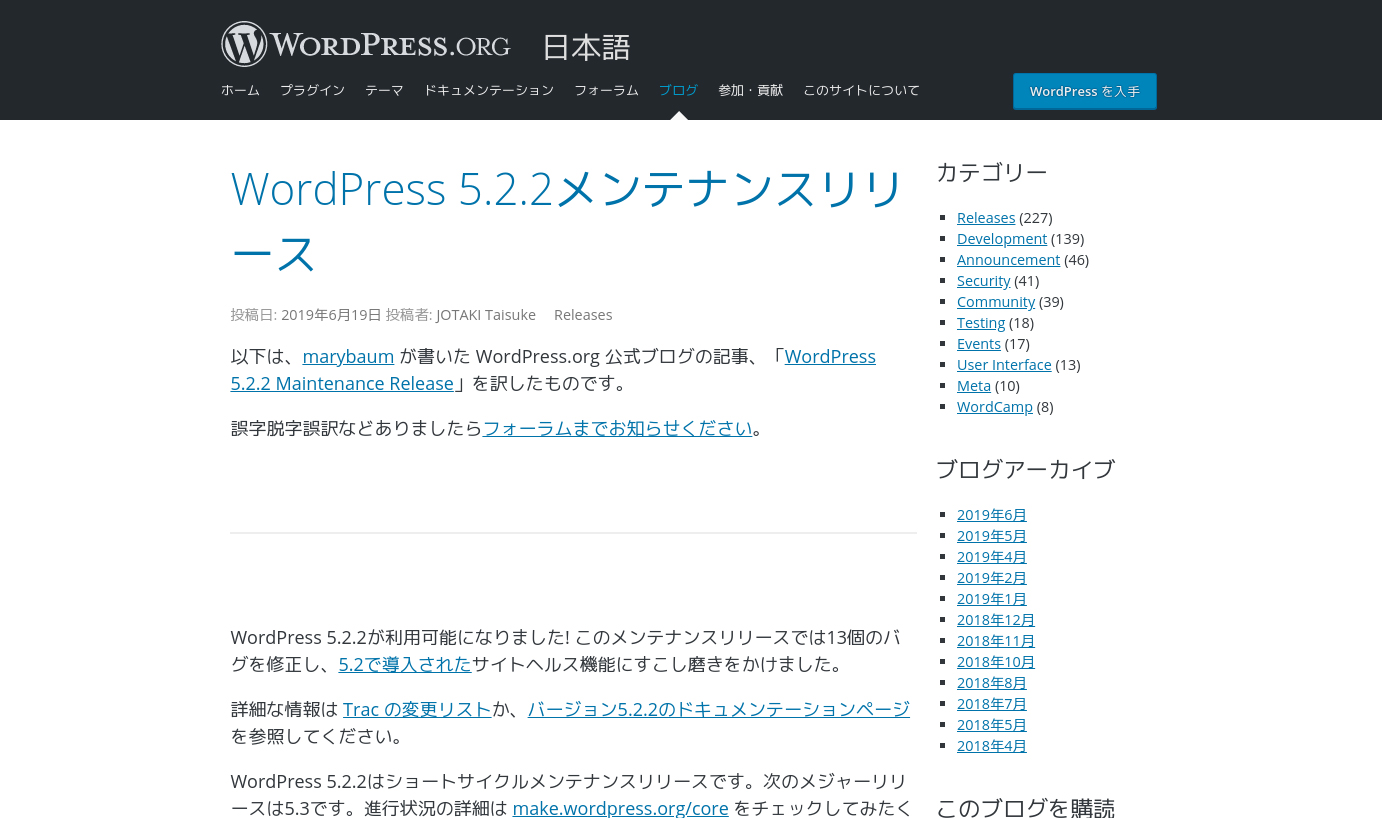This screenshot has width=1382, height=818.
Task: Open the Announcement category
Action: 1008,260
